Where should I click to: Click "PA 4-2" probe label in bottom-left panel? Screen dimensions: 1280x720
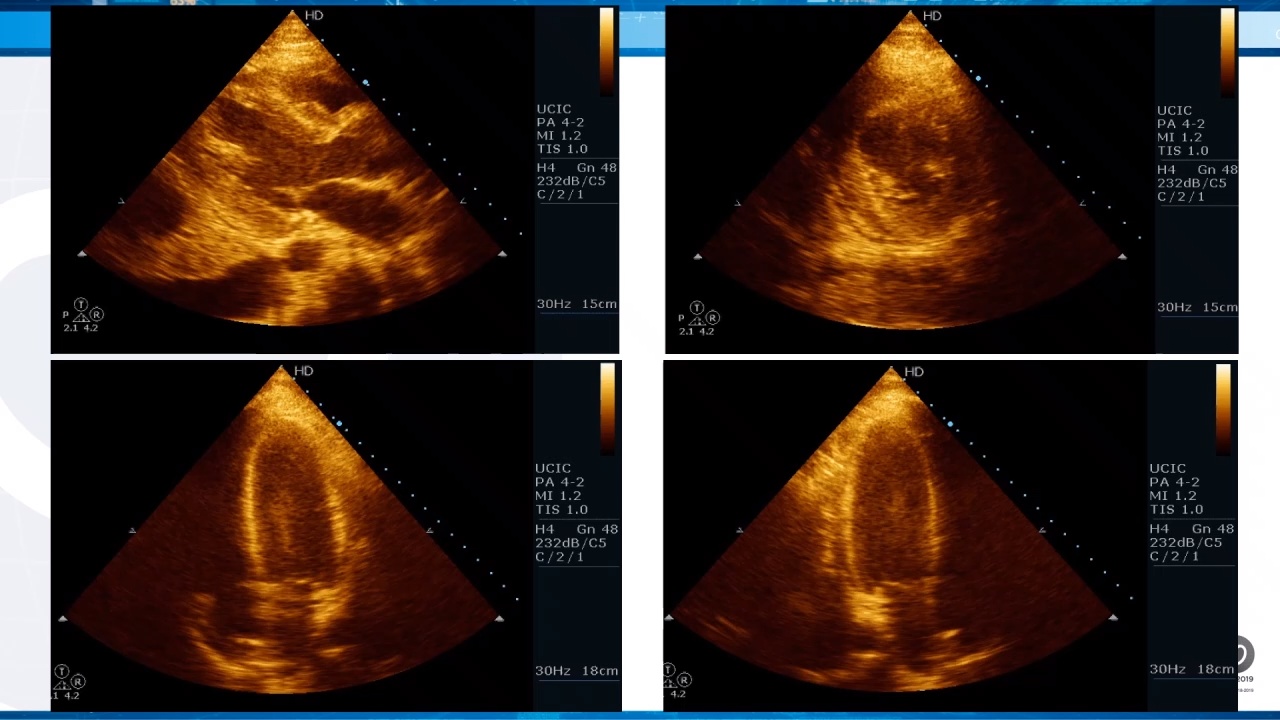pos(559,482)
